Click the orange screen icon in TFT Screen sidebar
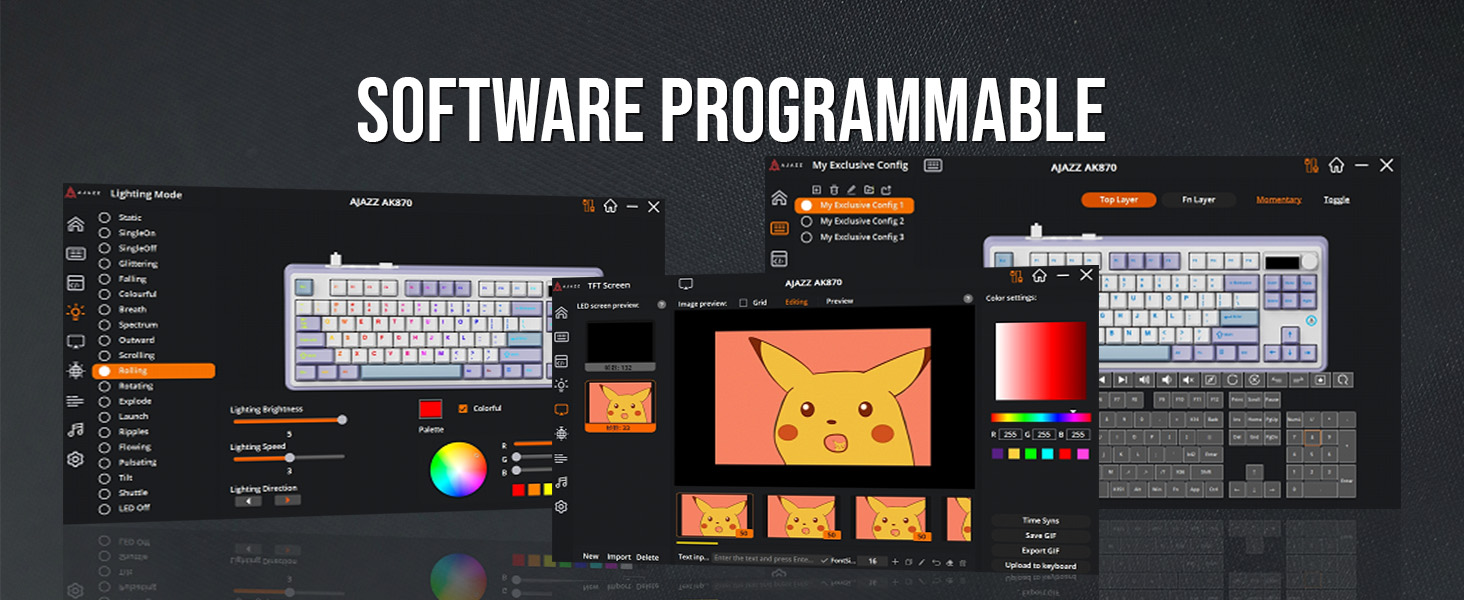Image resolution: width=1464 pixels, height=600 pixels. [x=562, y=409]
